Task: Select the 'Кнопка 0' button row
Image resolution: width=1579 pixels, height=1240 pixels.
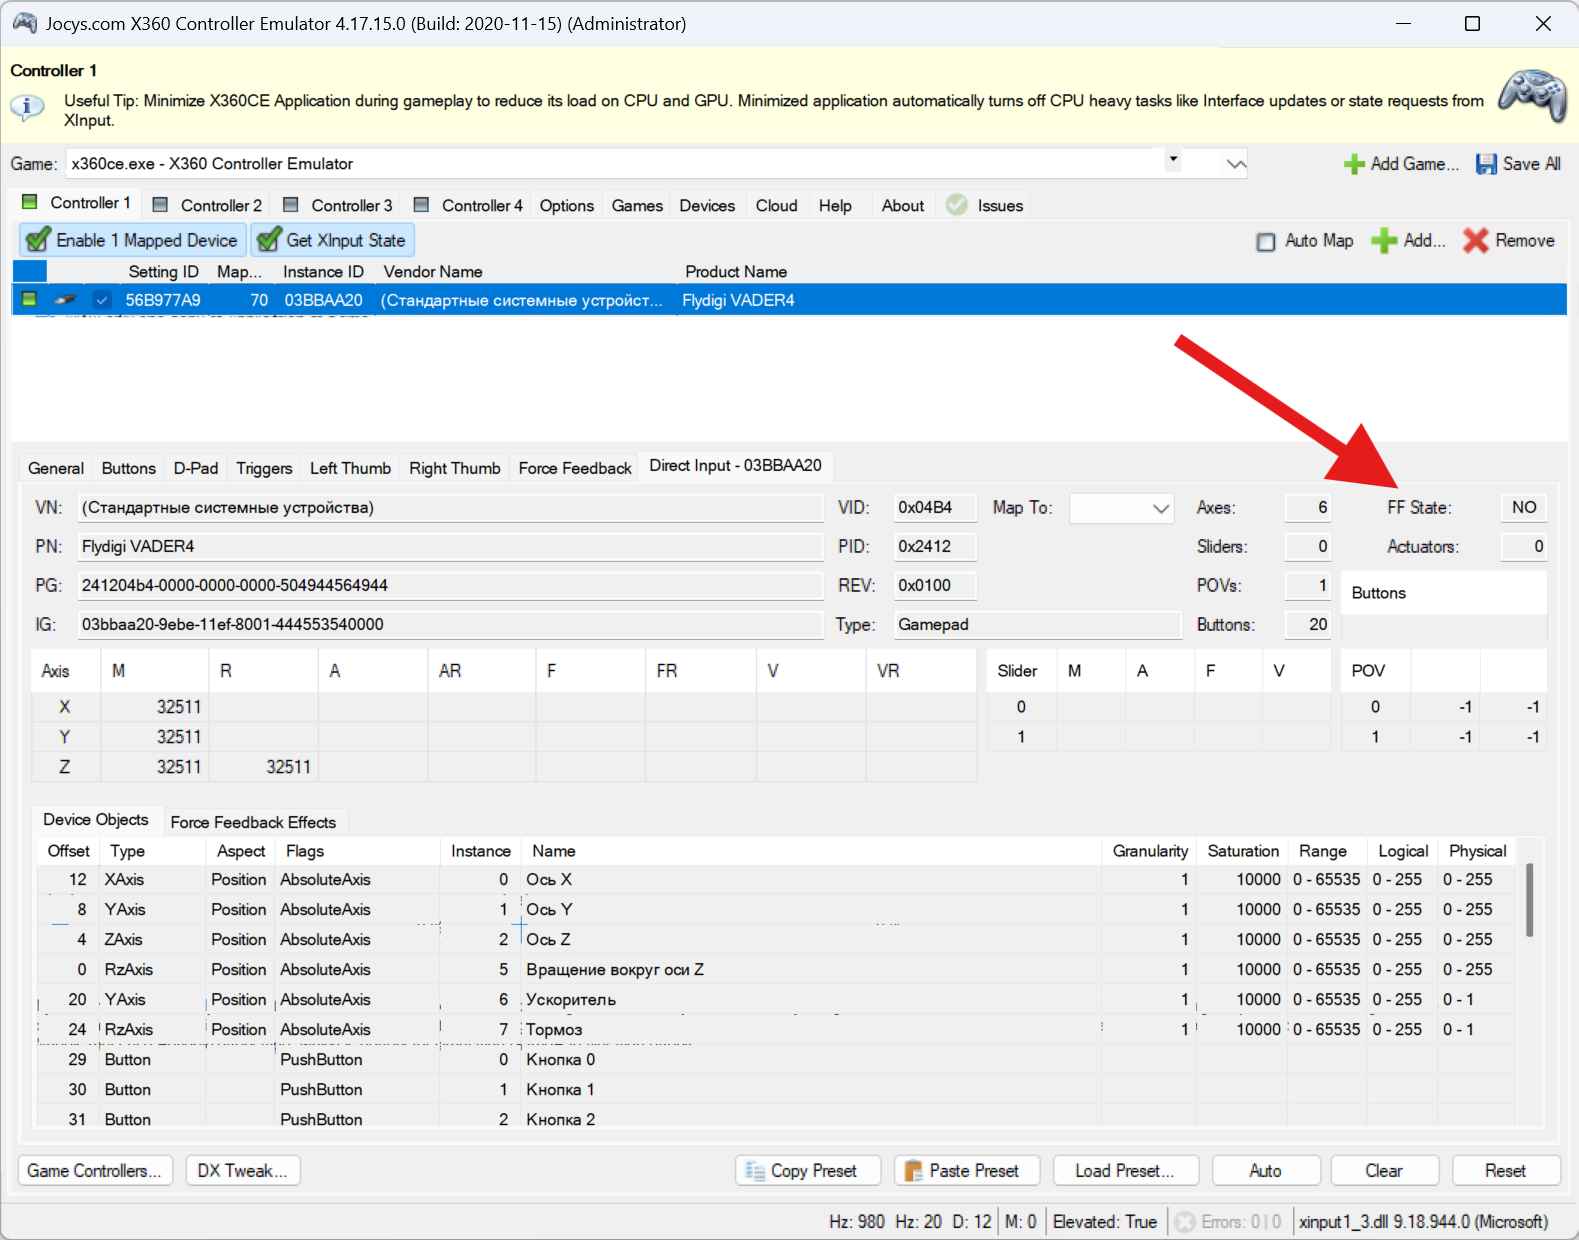Action: pyautogui.click(x=777, y=1060)
